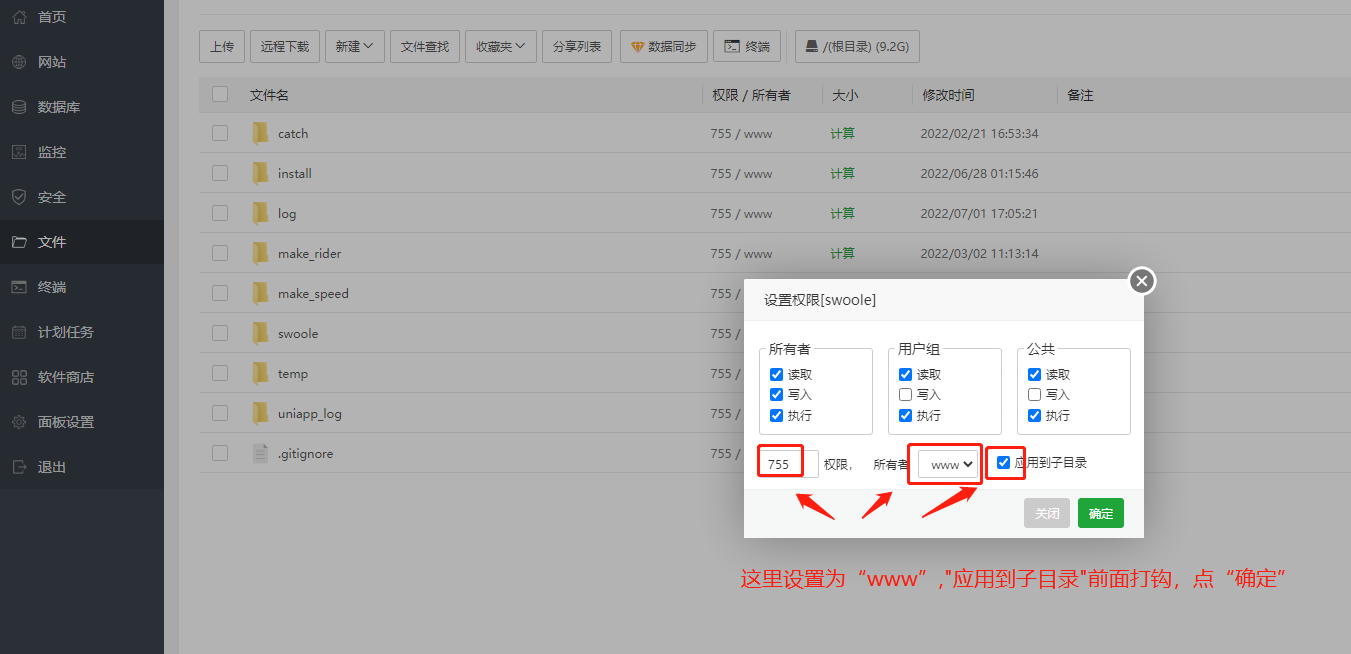Click the 远程下载 remote download button
Image resolution: width=1351 pixels, height=654 pixels.
(x=285, y=46)
